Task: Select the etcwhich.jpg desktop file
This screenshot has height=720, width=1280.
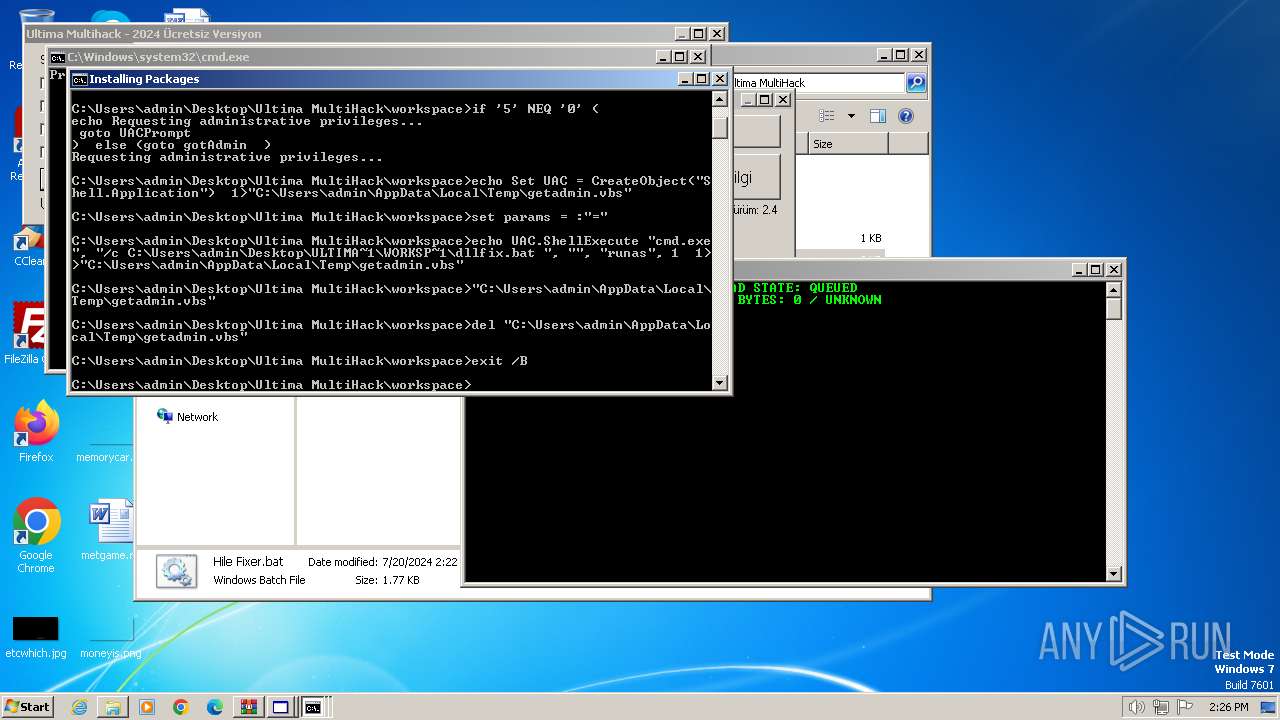Action: click(x=35, y=637)
